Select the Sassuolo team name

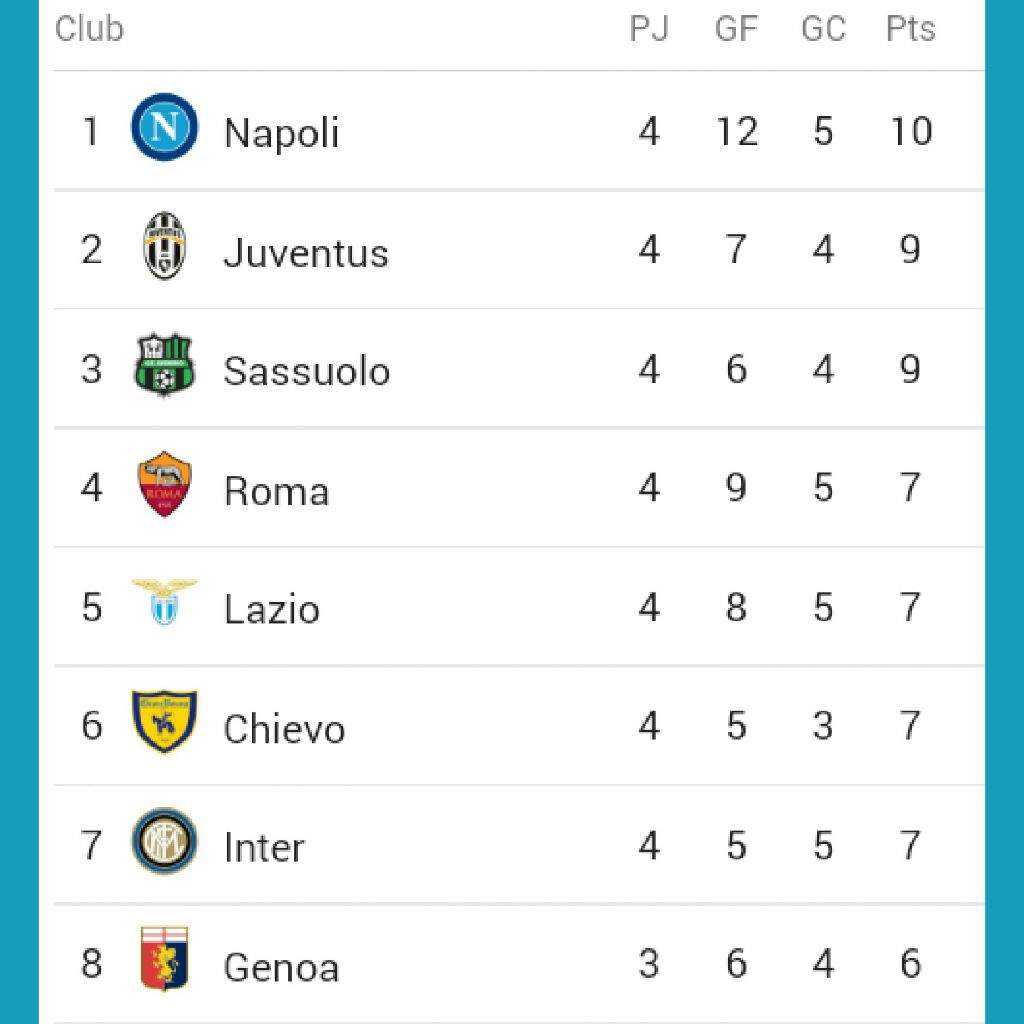click(306, 371)
